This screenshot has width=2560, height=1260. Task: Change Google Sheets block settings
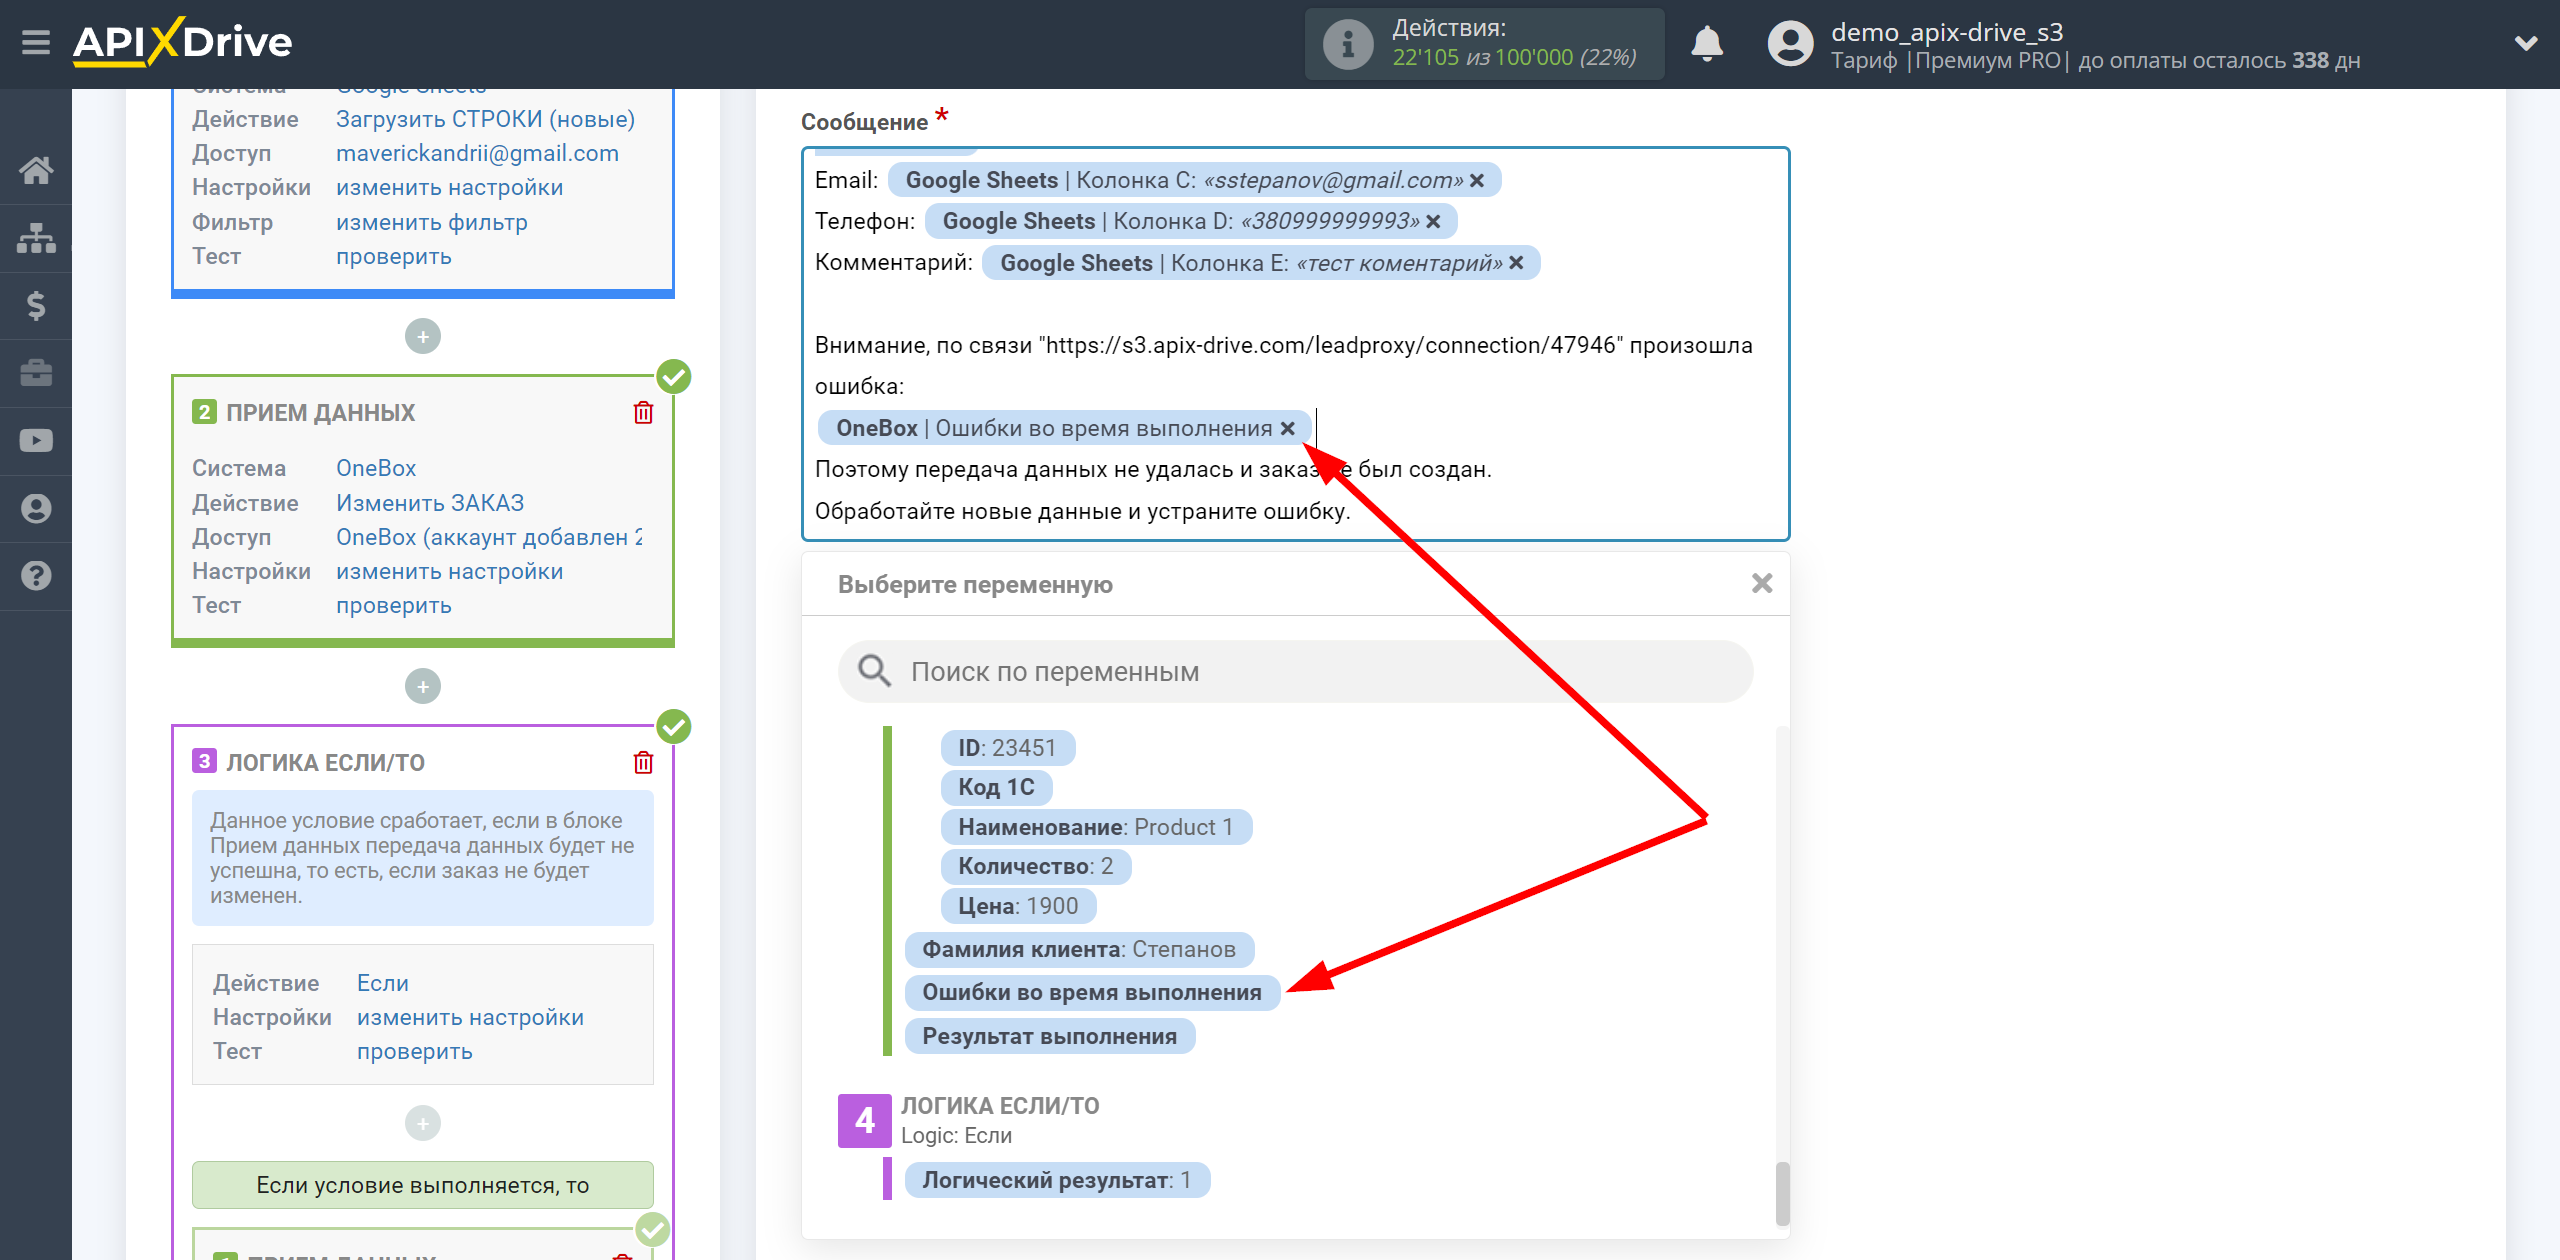point(449,187)
